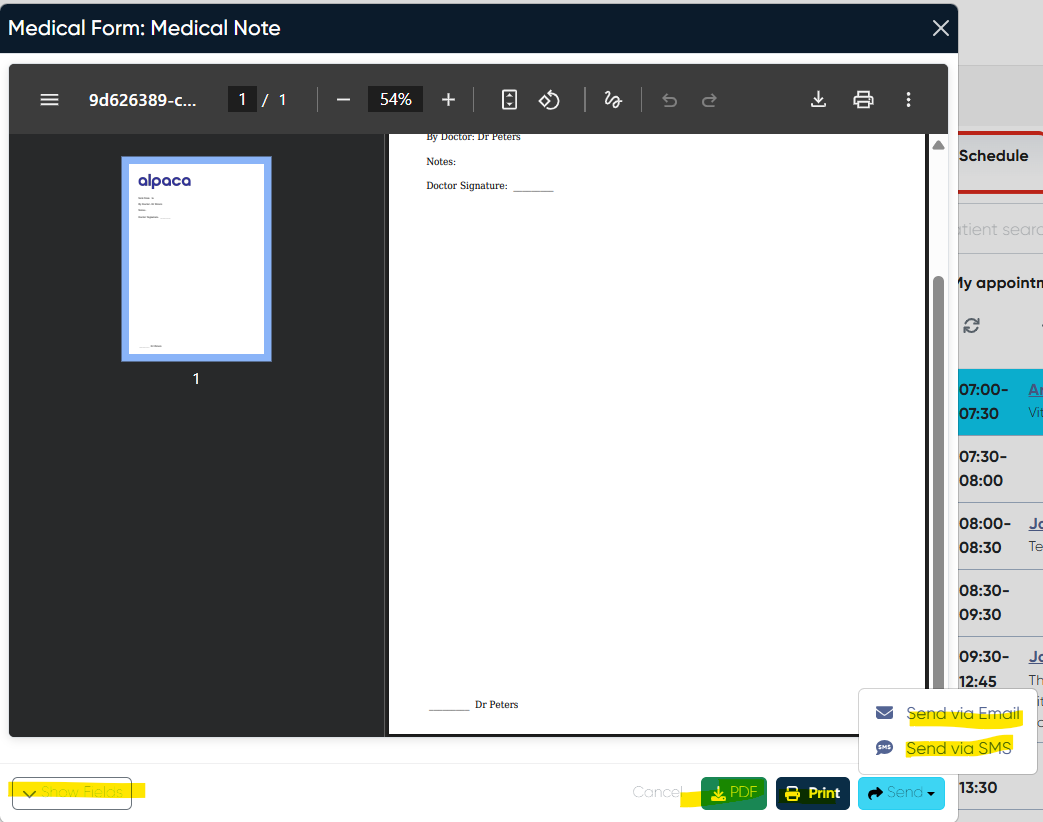The image size is (1043, 822).
Task: Open the Send dropdown button
Action: click(901, 793)
